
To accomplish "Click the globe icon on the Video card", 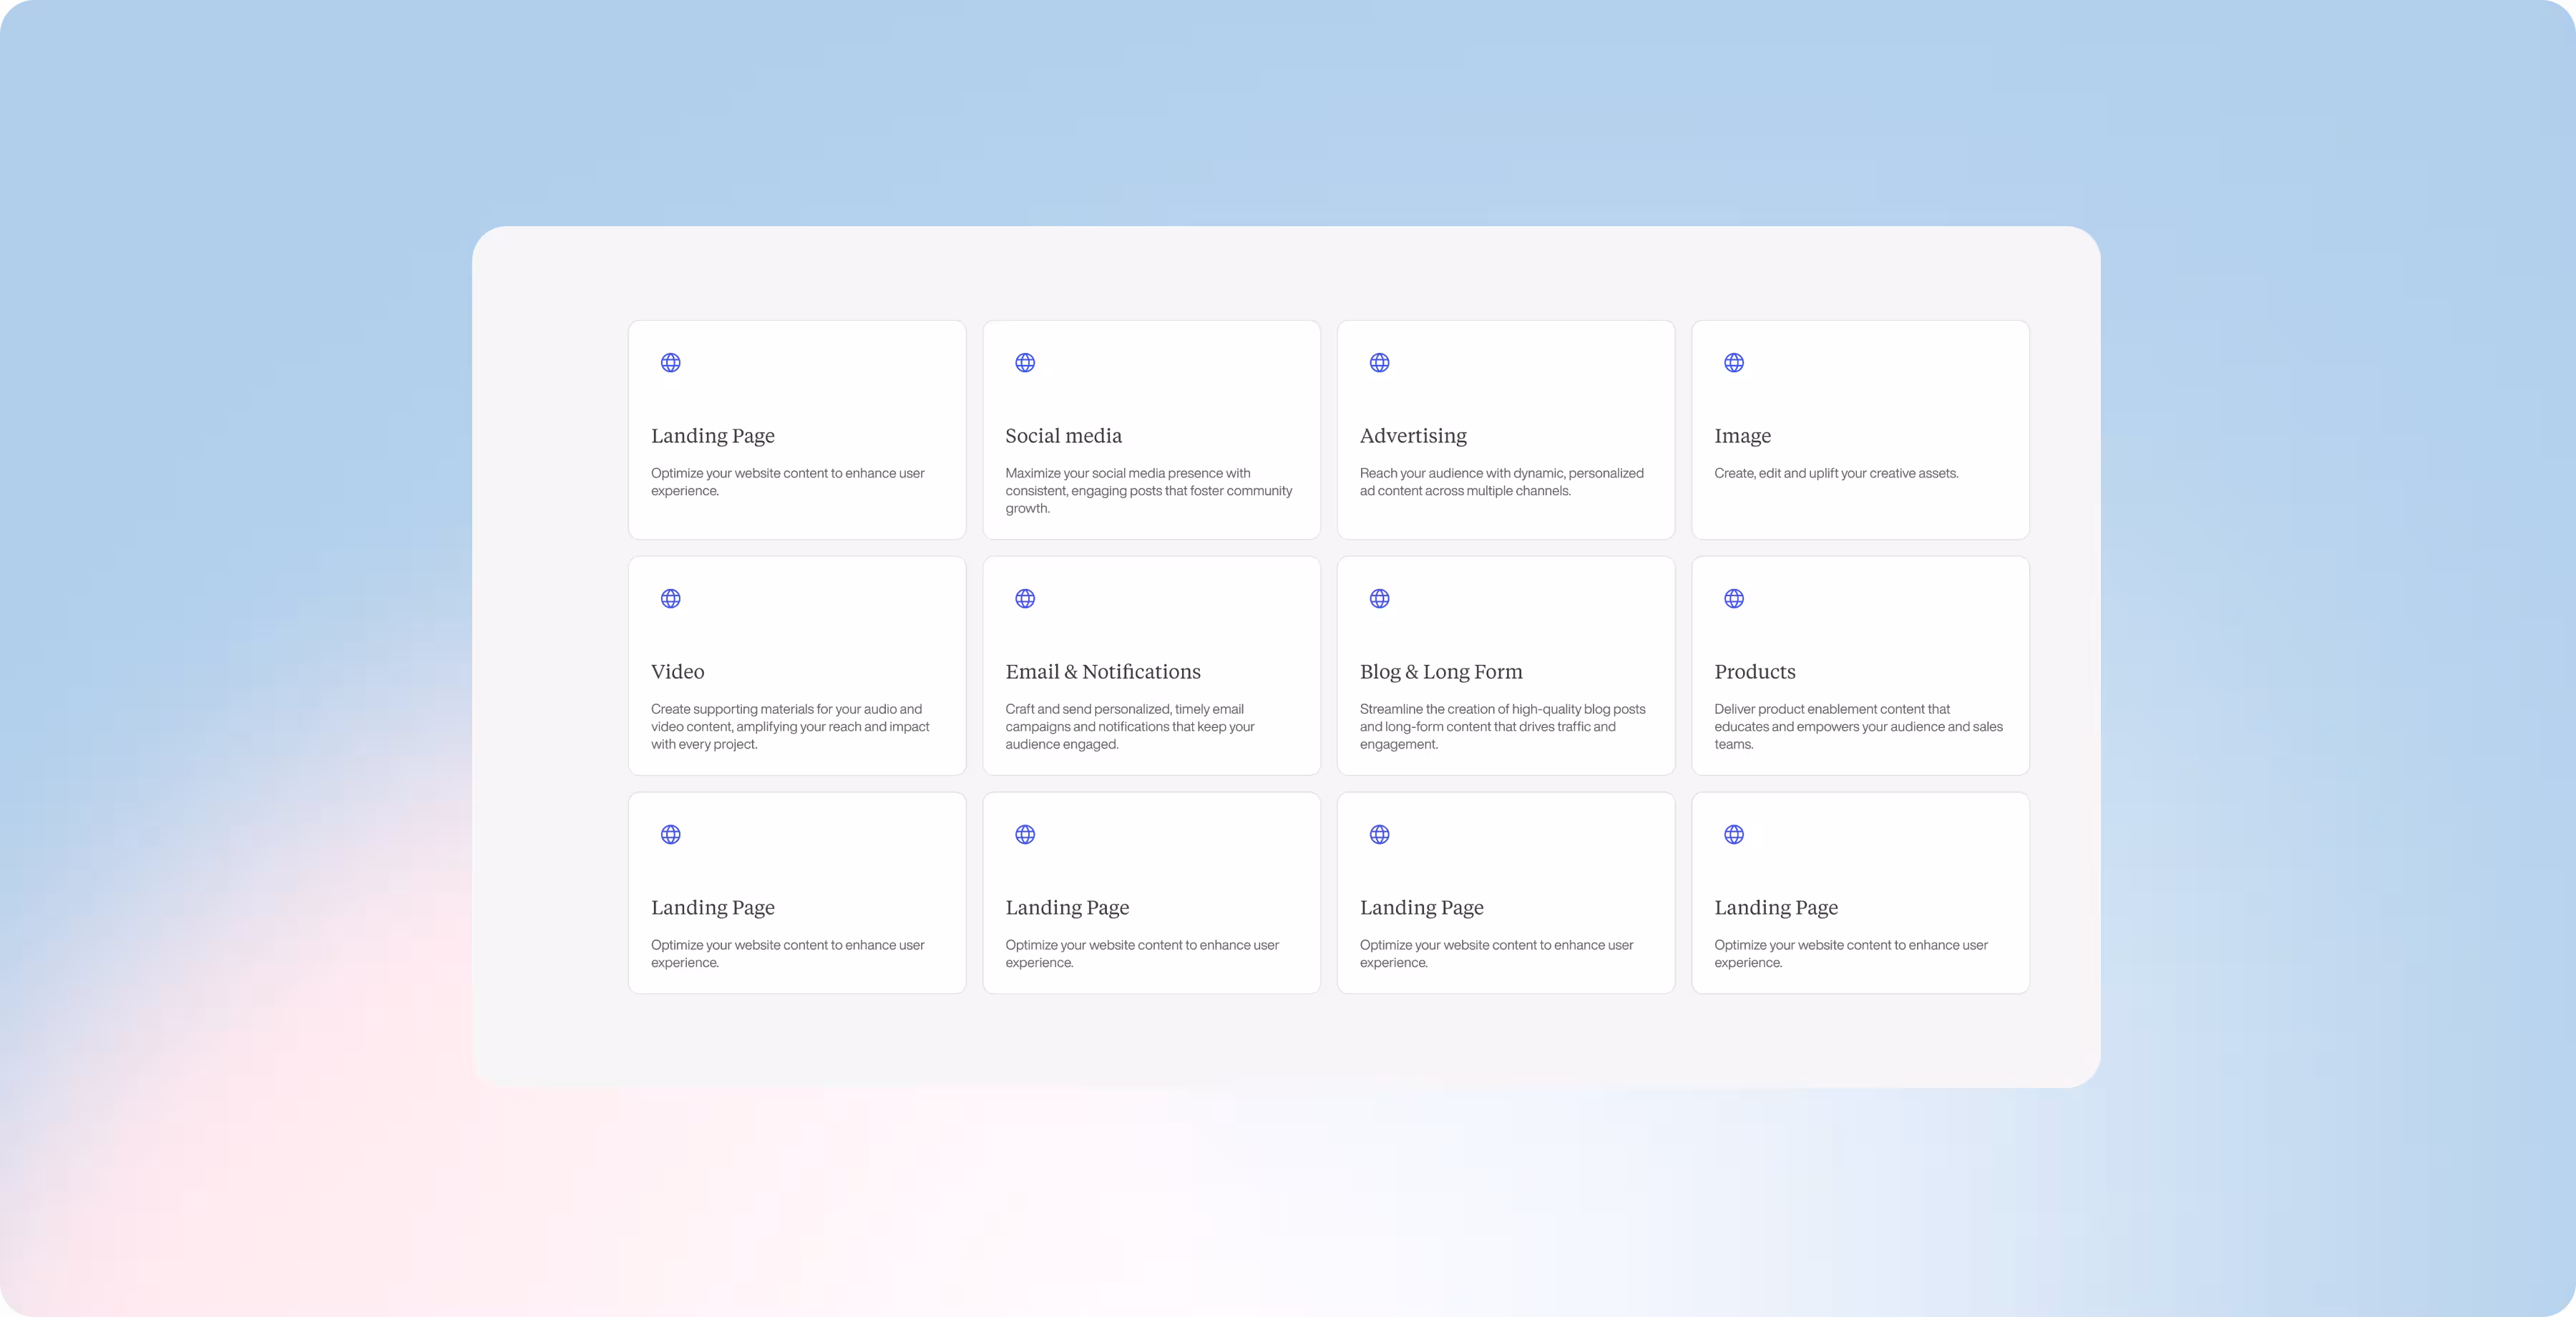I will [x=670, y=598].
